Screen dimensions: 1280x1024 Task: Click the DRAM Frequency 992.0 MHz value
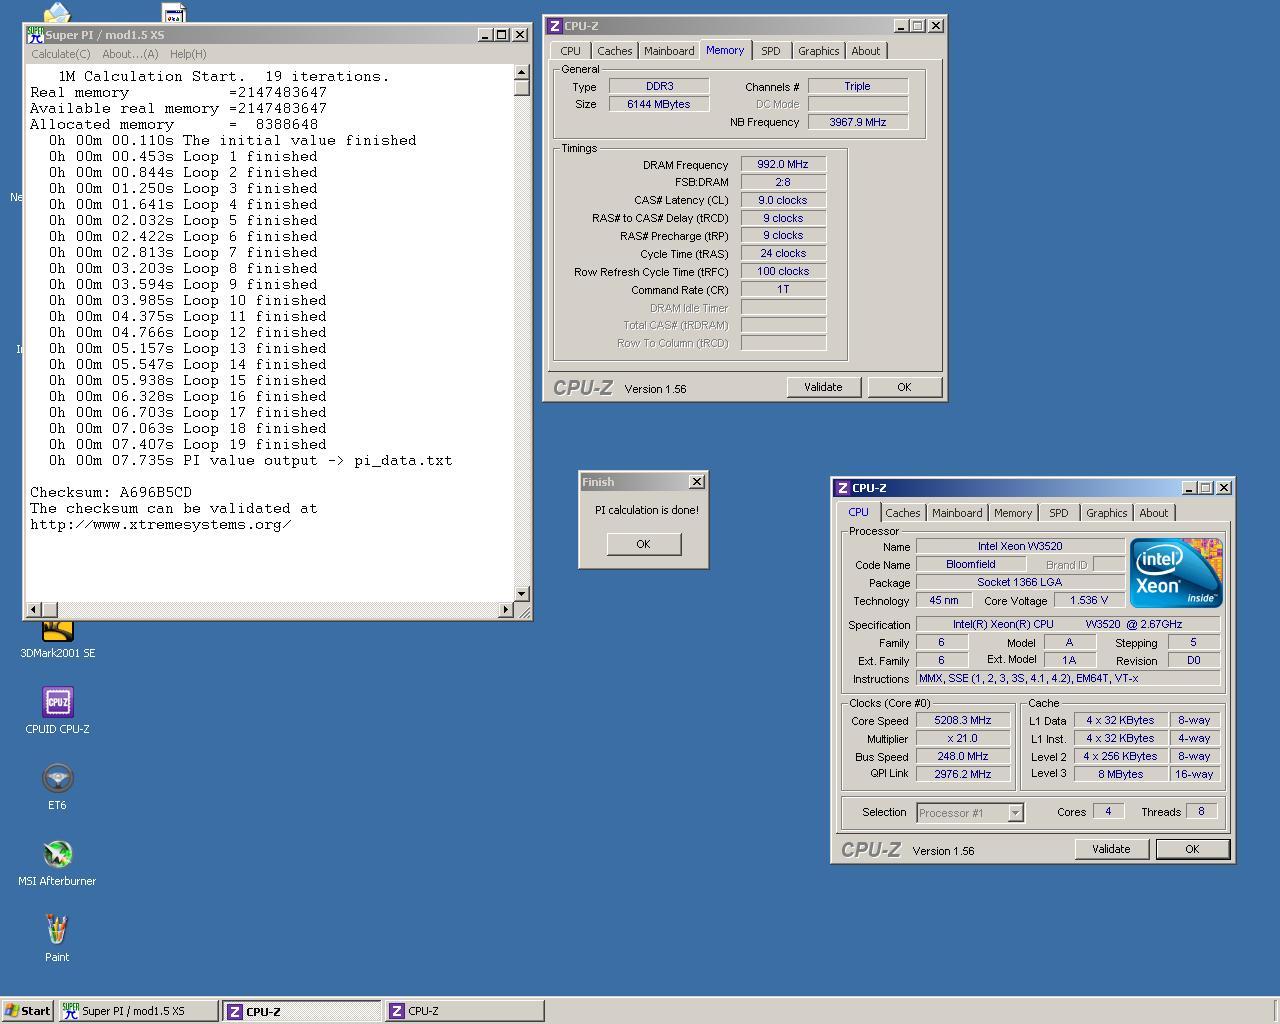tap(783, 165)
